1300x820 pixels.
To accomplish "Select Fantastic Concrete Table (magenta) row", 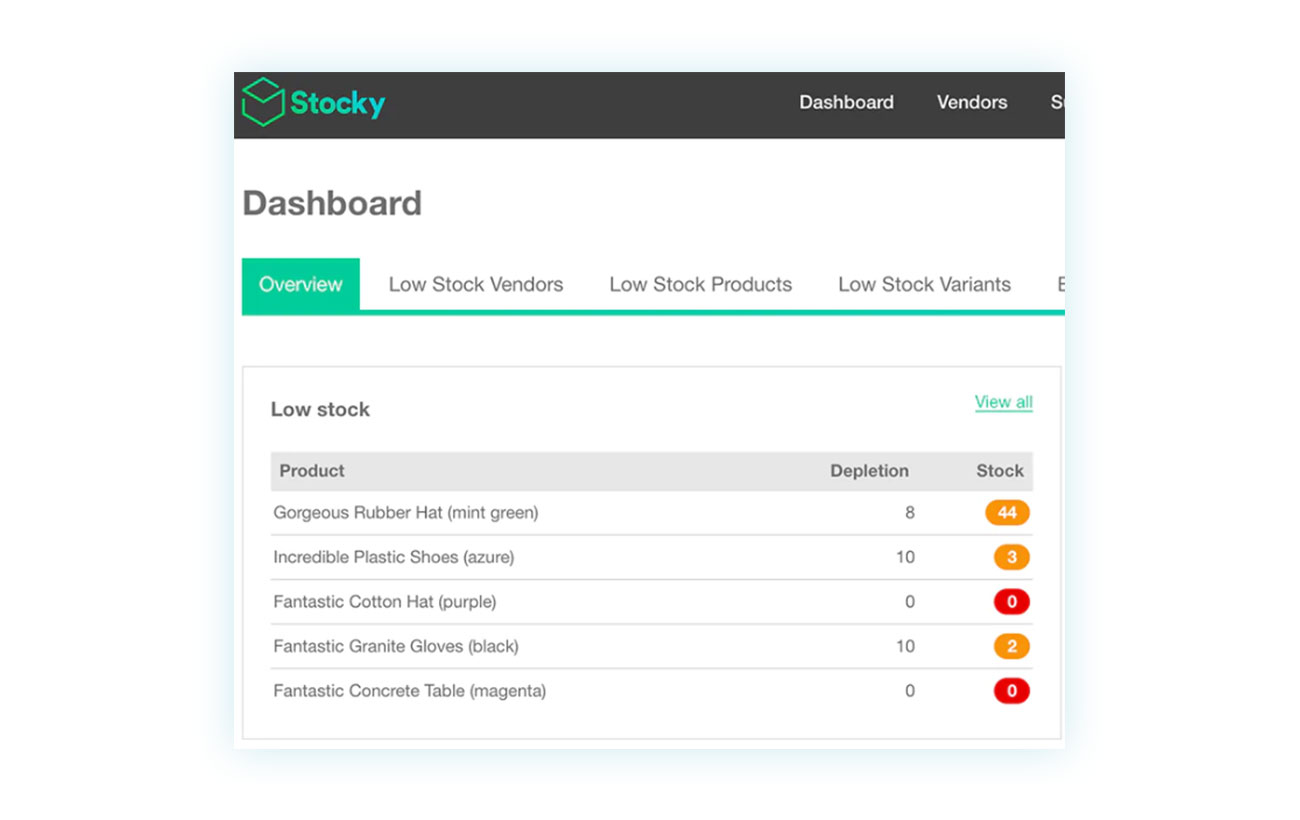I will pyautogui.click(x=652, y=691).
